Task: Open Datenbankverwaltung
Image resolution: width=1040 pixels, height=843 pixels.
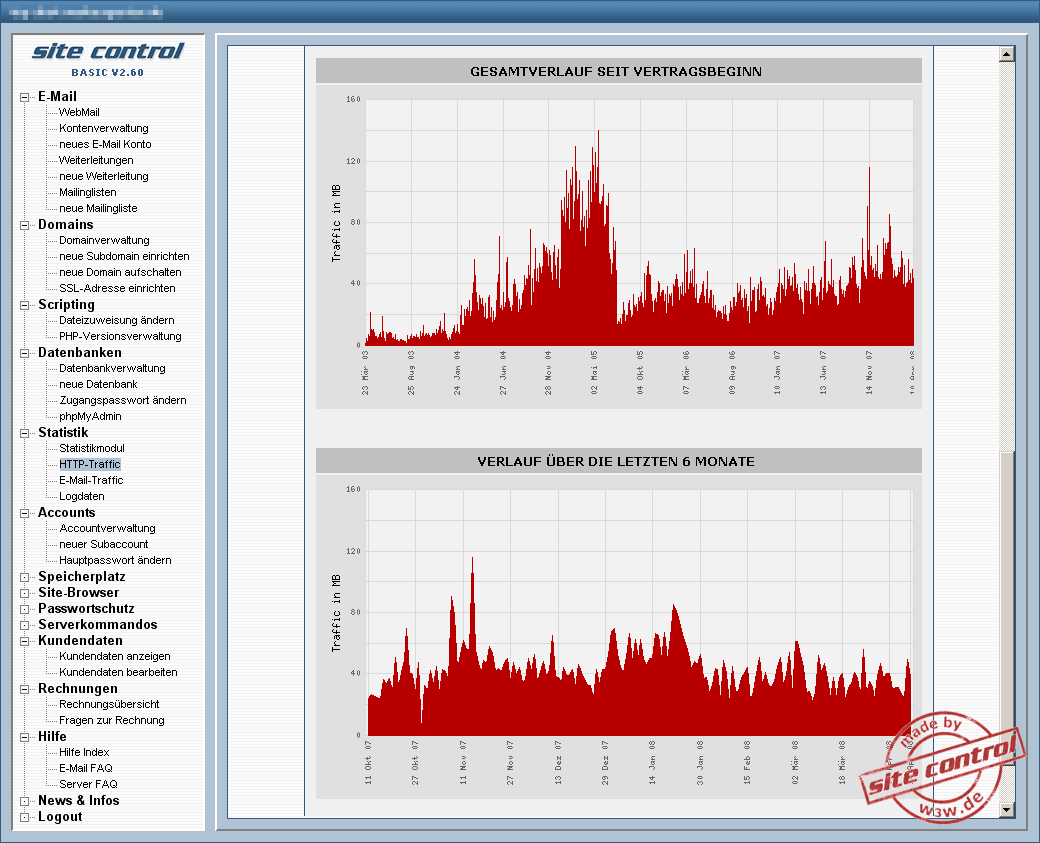Action: tap(112, 368)
